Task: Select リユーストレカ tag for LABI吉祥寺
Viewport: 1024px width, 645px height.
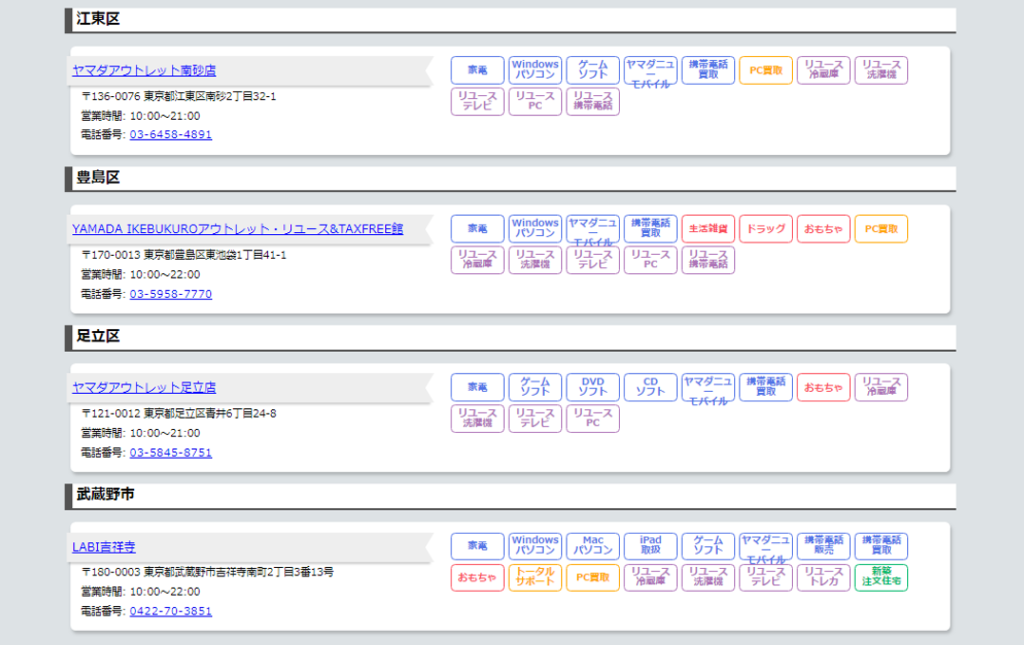Action: [824, 578]
